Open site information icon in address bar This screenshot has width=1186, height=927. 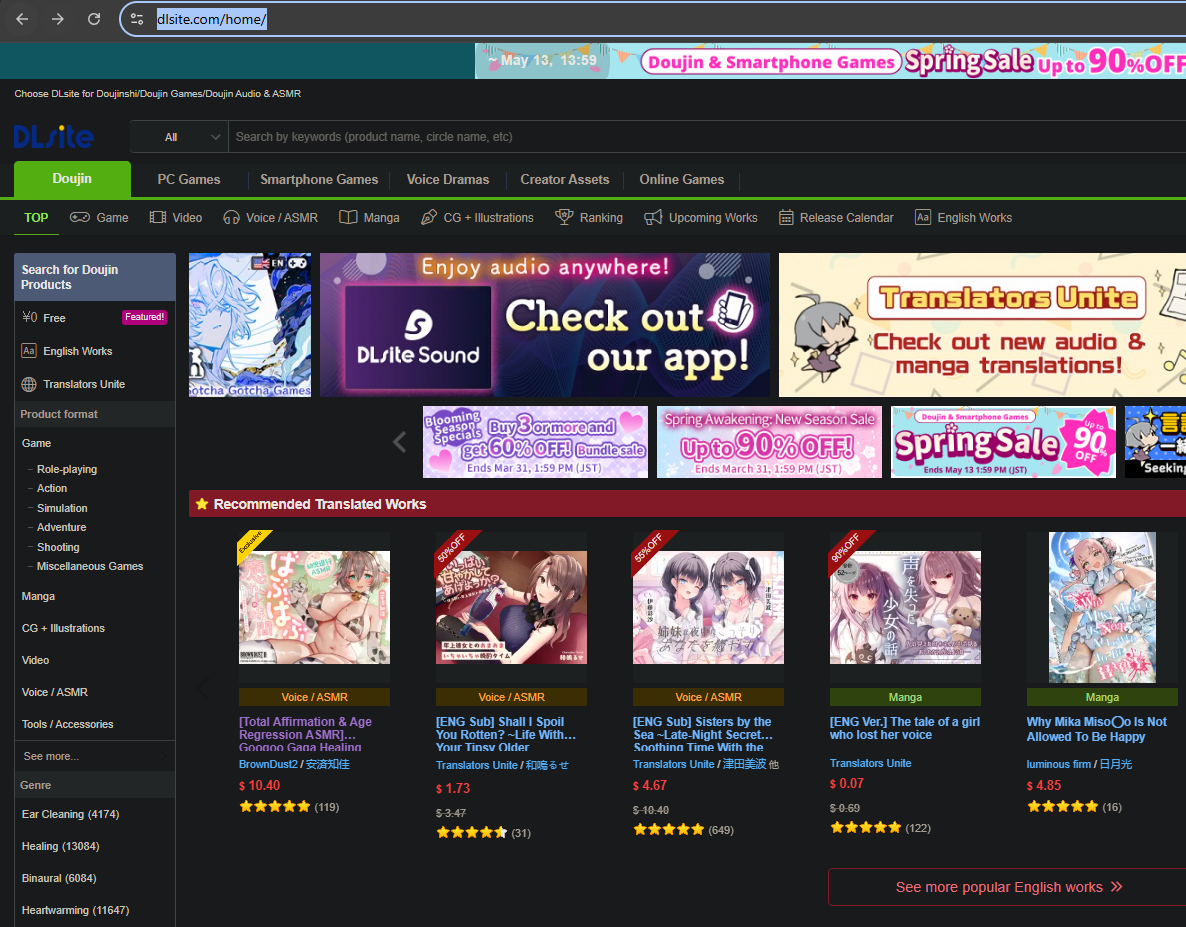coord(137,19)
